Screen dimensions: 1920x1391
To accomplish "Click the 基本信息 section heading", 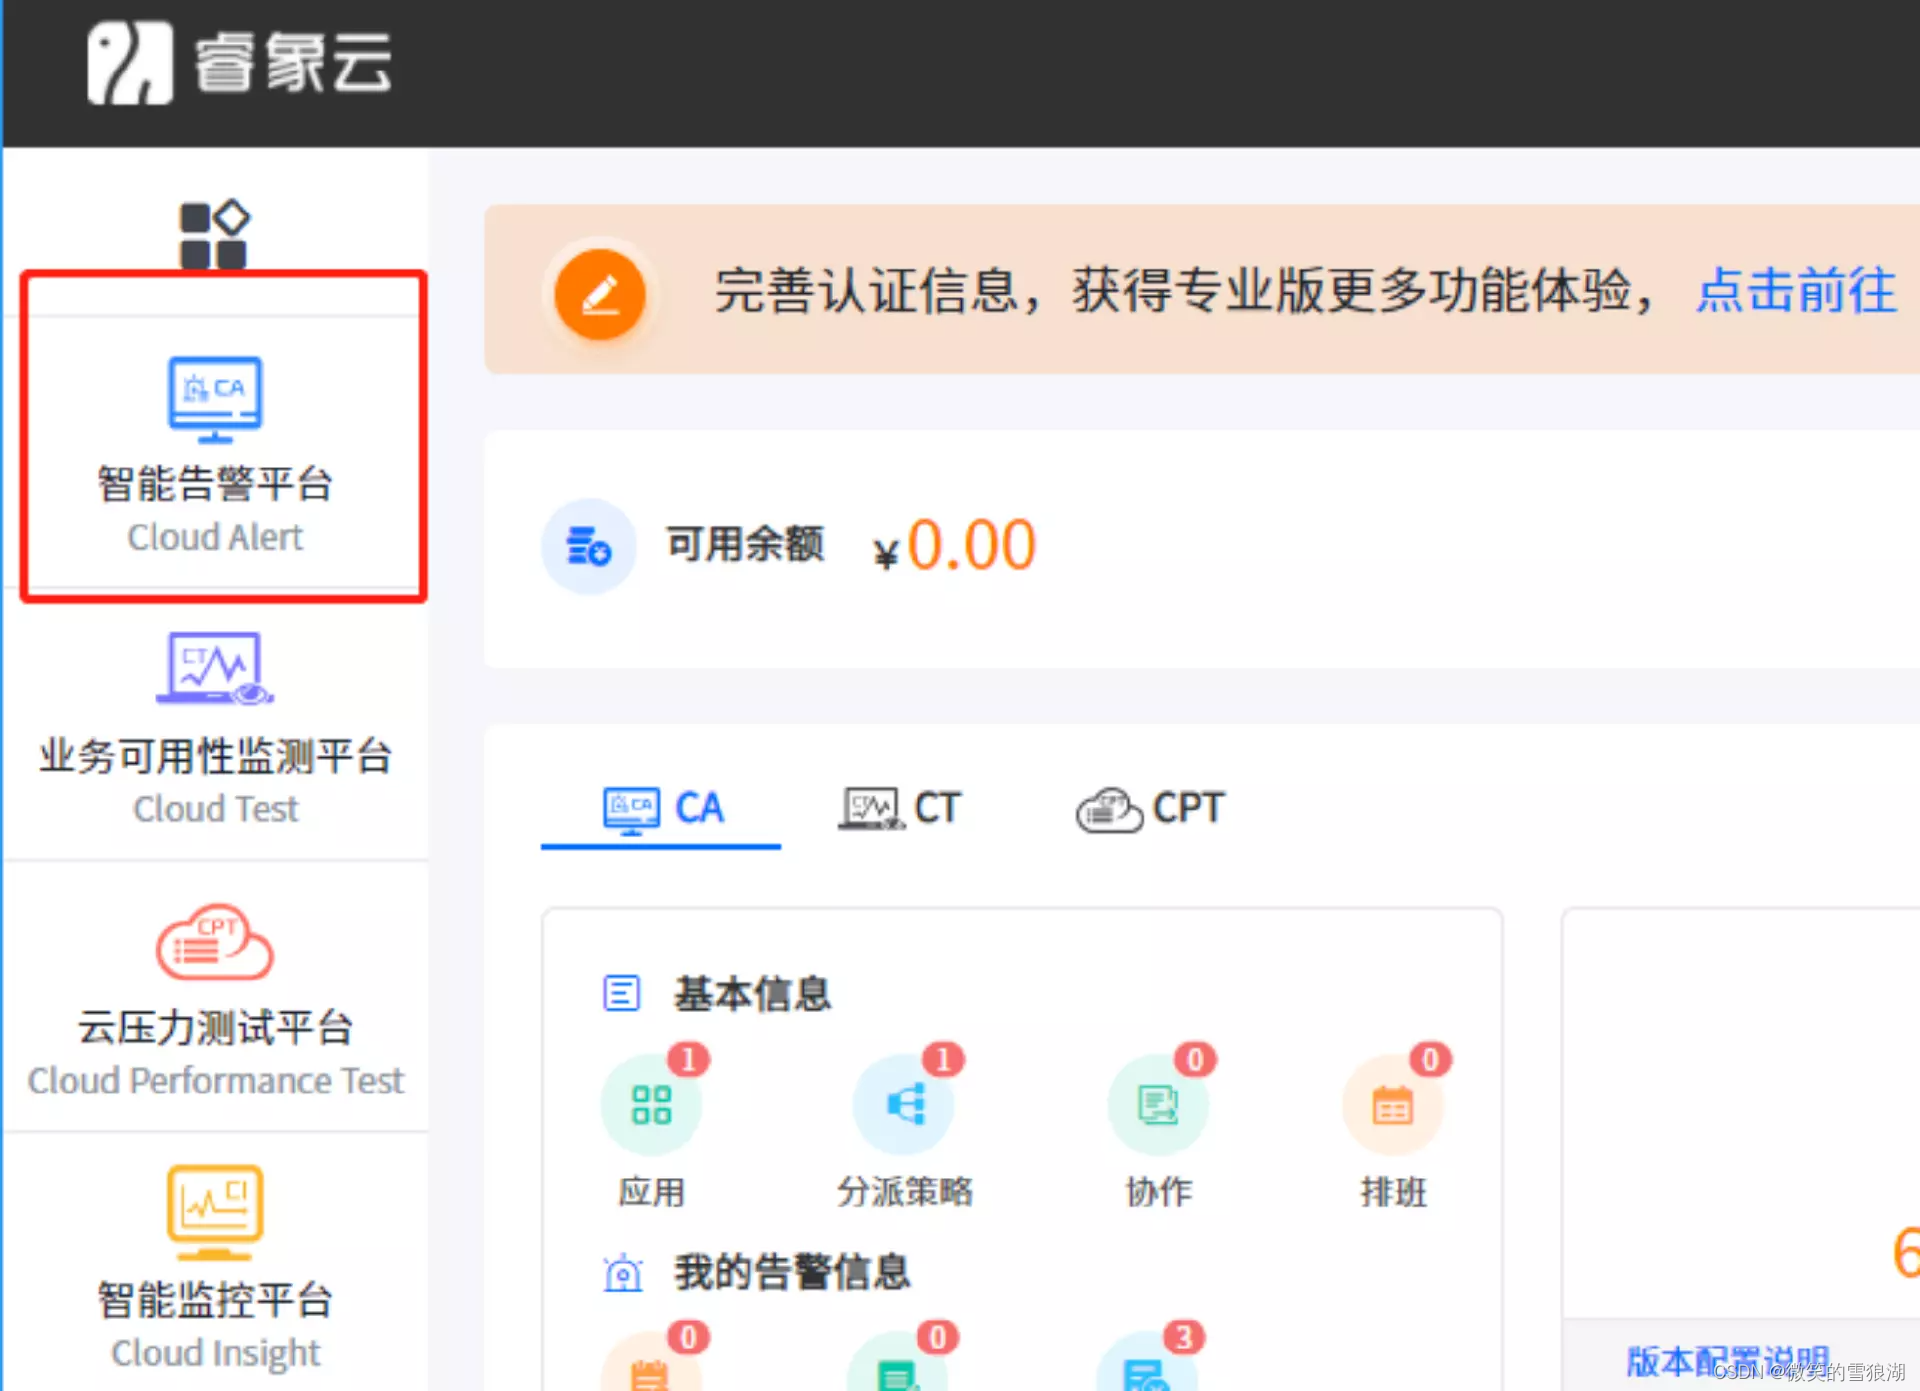I will click(752, 993).
